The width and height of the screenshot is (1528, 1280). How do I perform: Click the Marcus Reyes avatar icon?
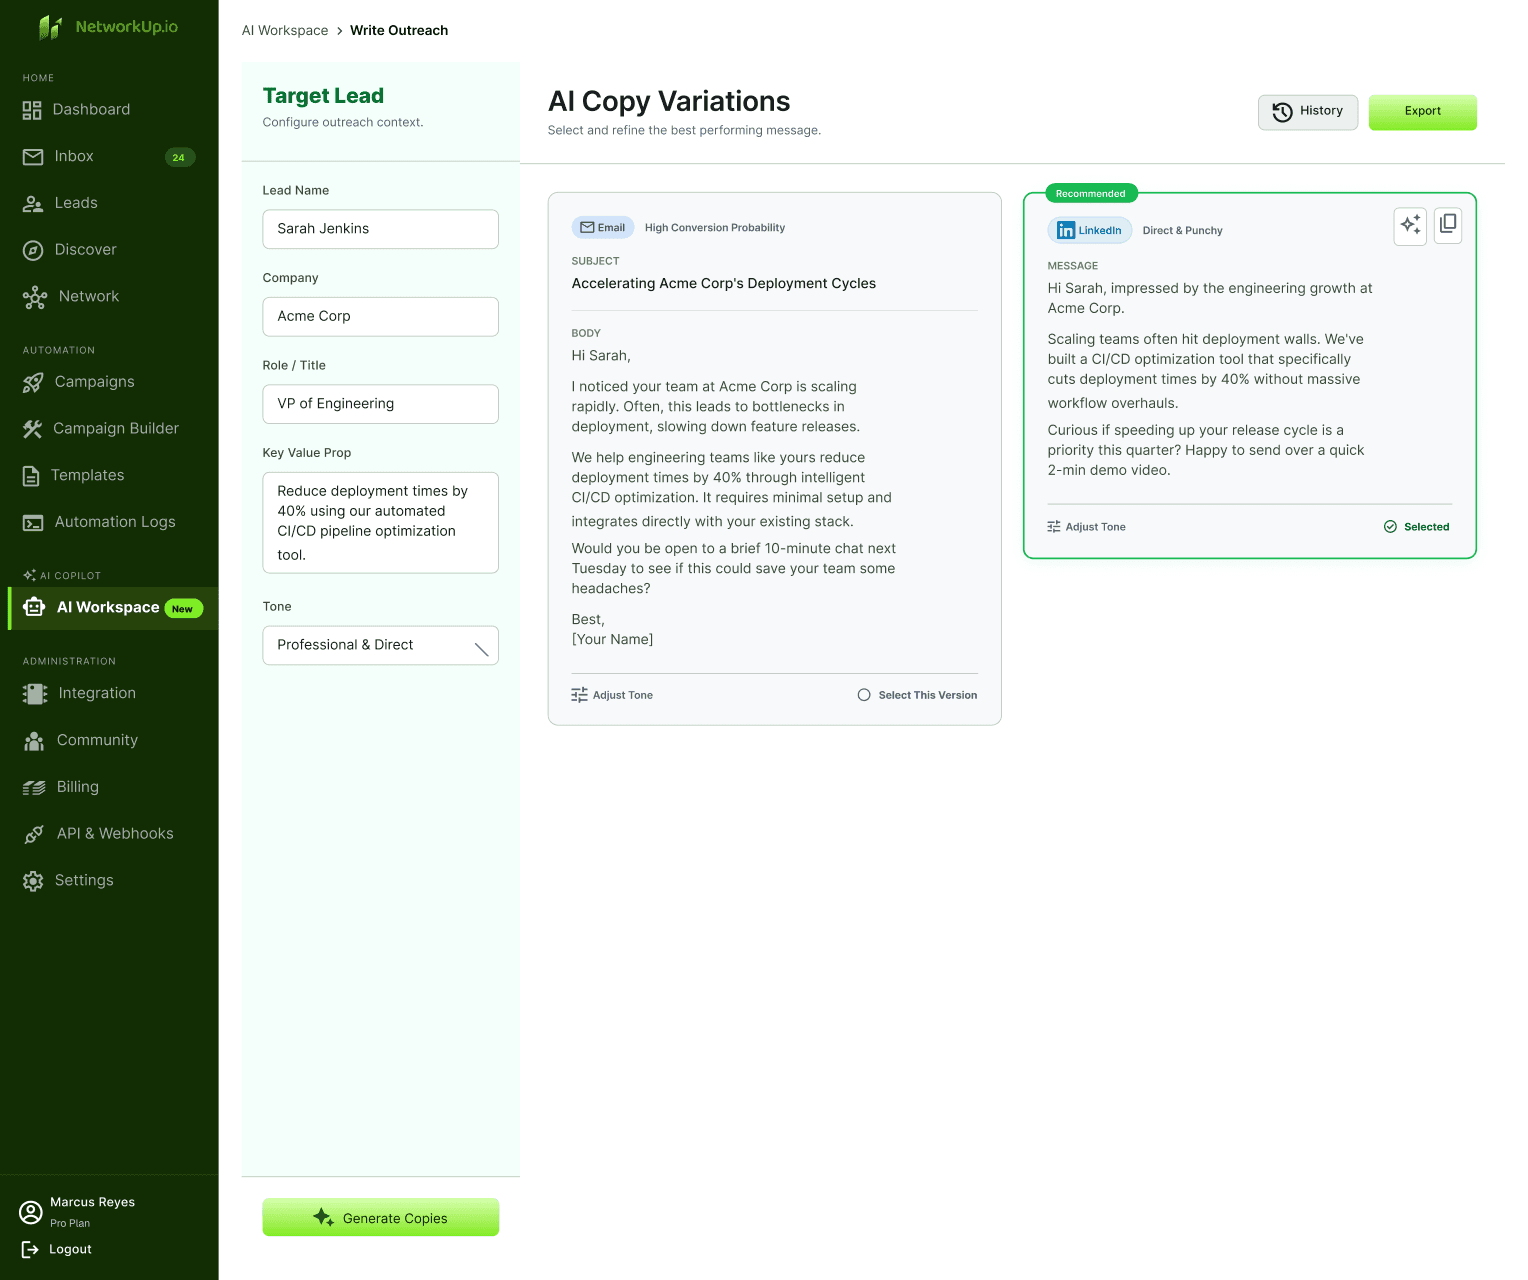click(31, 1213)
